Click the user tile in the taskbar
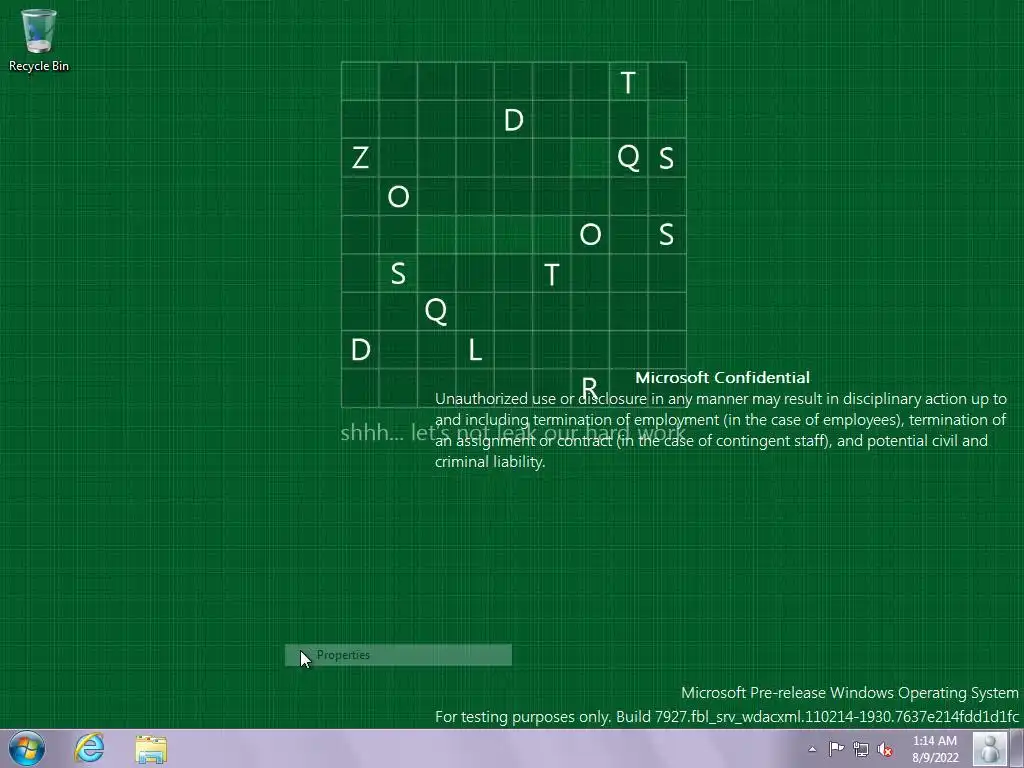 [x=991, y=748]
